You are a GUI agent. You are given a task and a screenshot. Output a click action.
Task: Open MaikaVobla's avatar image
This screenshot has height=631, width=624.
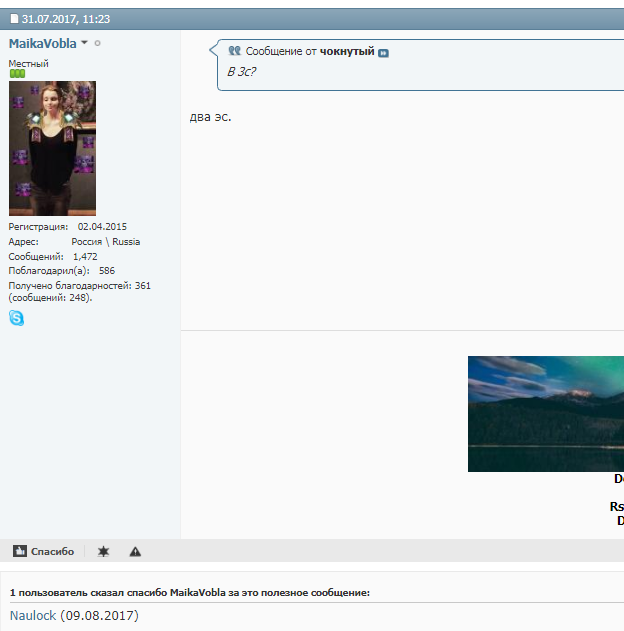pos(52,148)
